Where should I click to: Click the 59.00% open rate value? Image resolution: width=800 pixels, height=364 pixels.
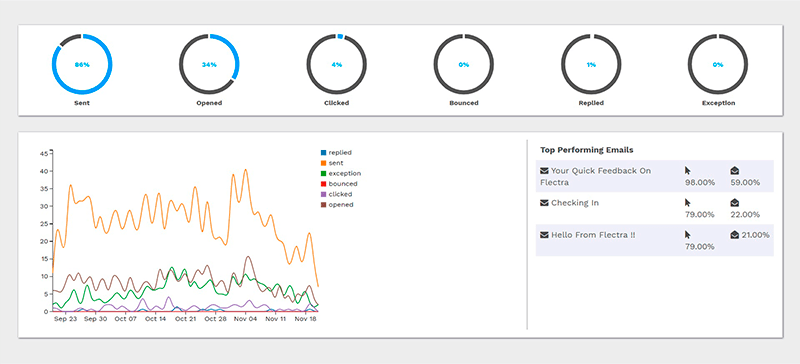click(745, 182)
